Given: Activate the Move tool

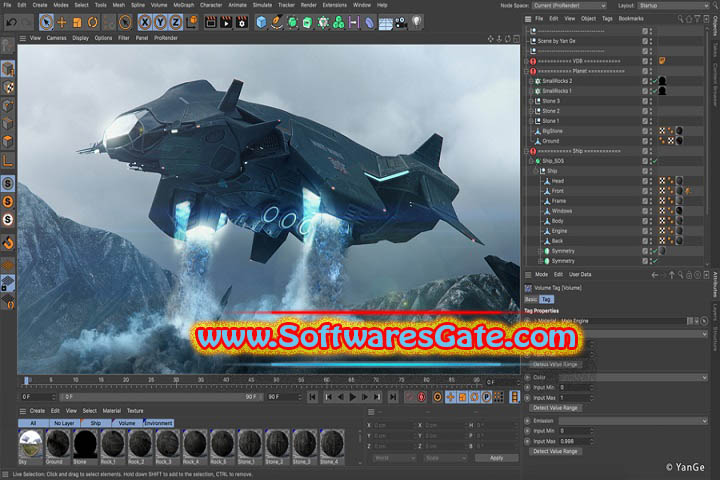Looking at the screenshot, I should point(62,22).
